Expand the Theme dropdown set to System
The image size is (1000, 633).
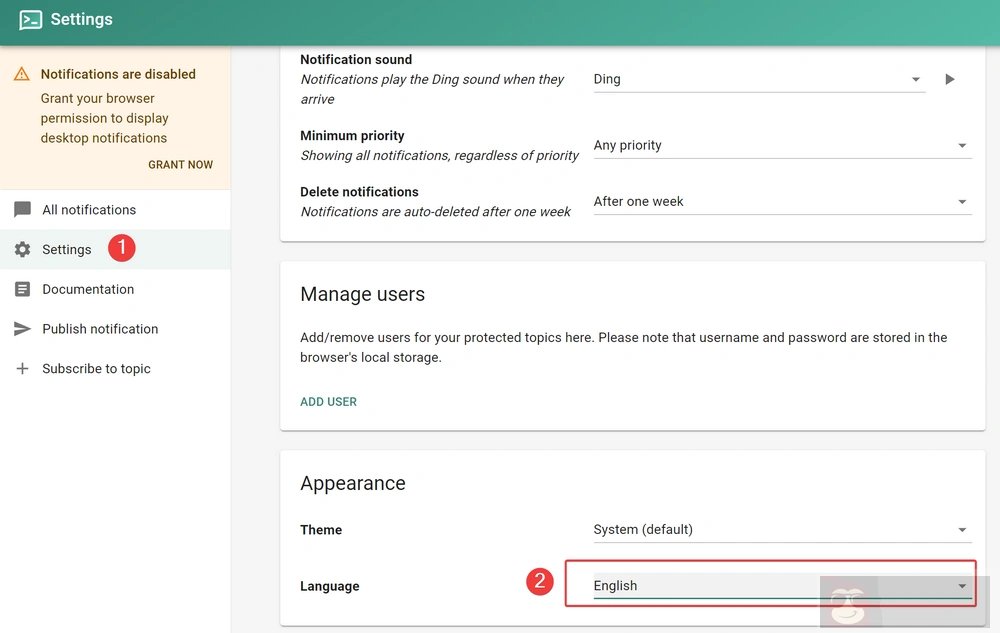click(x=781, y=530)
